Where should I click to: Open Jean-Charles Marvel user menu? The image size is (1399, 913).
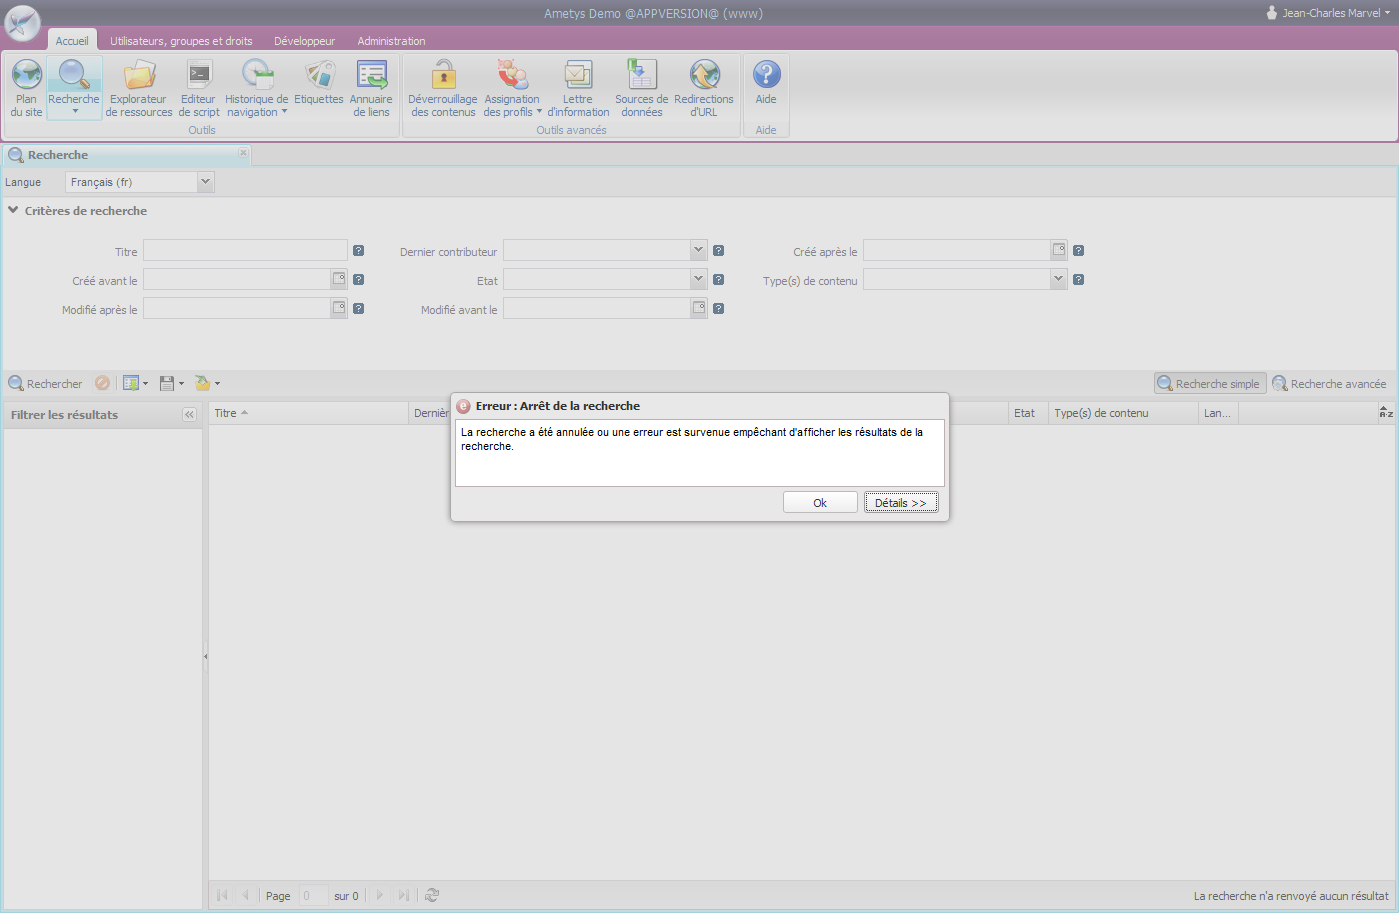click(x=1328, y=13)
